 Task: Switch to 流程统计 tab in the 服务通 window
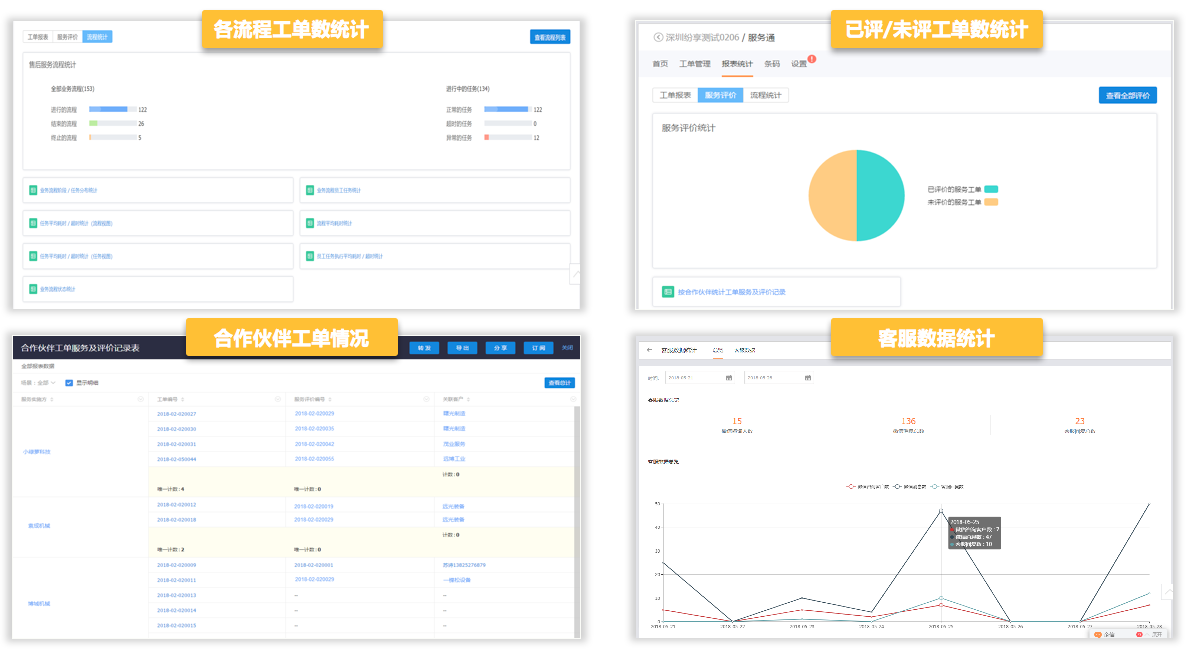(x=766, y=95)
